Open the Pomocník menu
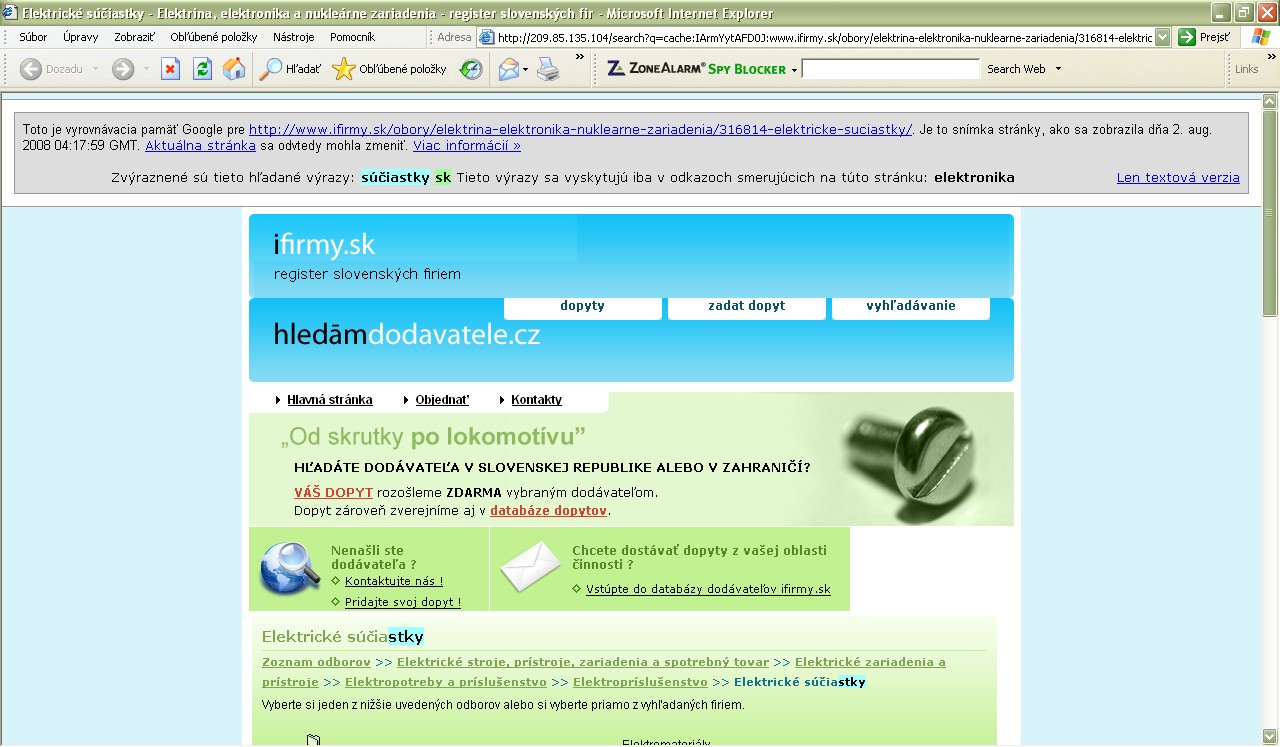This screenshot has width=1280, height=747. coord(352,37)
